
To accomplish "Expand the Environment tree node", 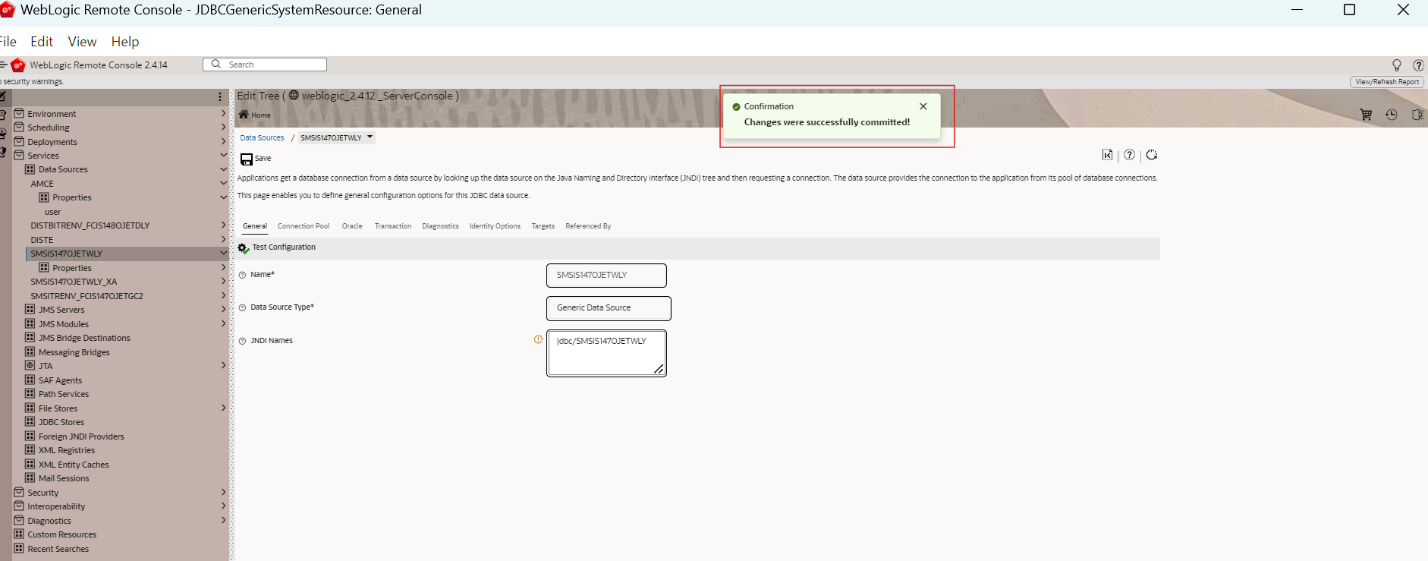I will click(223, 114).
